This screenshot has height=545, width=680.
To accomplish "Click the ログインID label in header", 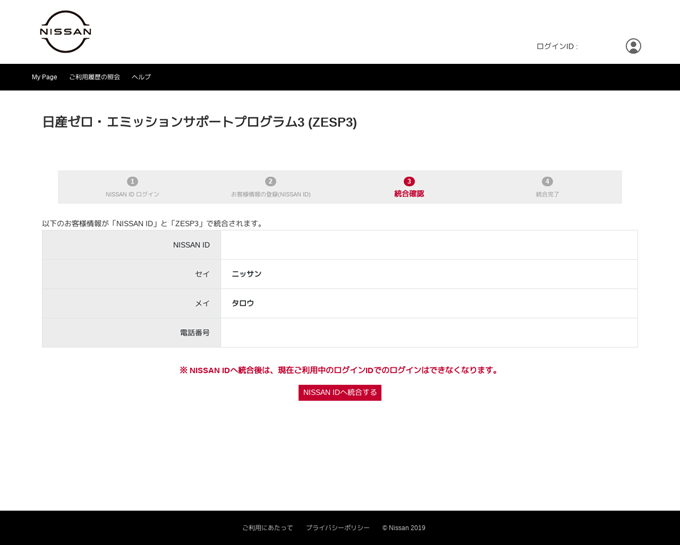I will tap(556, 46).
